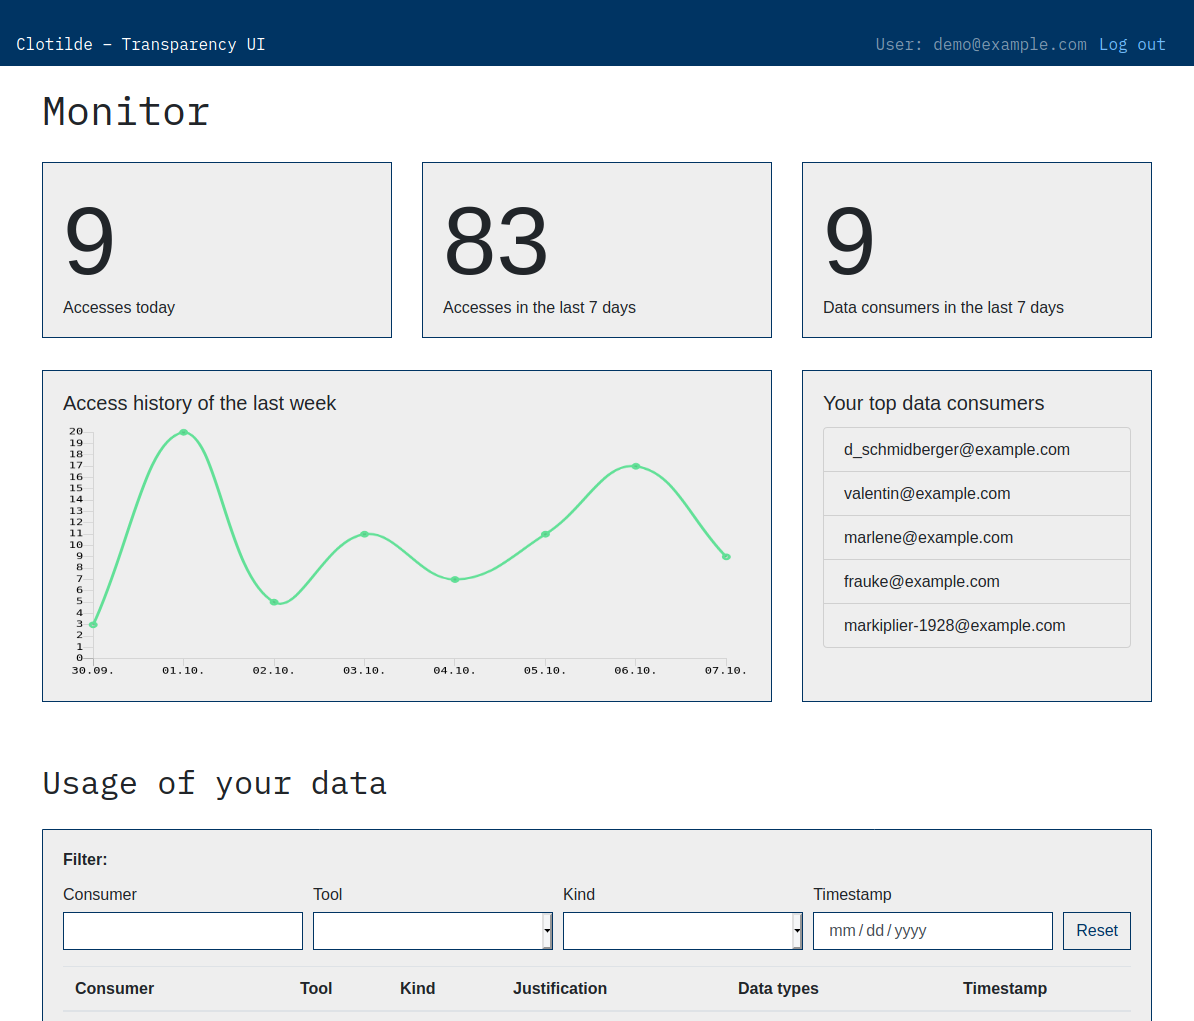Pick markiplier-1928@example.com from the consumers list
The width and height of the screenshot is (1194, 1021).
click(954, 626)
